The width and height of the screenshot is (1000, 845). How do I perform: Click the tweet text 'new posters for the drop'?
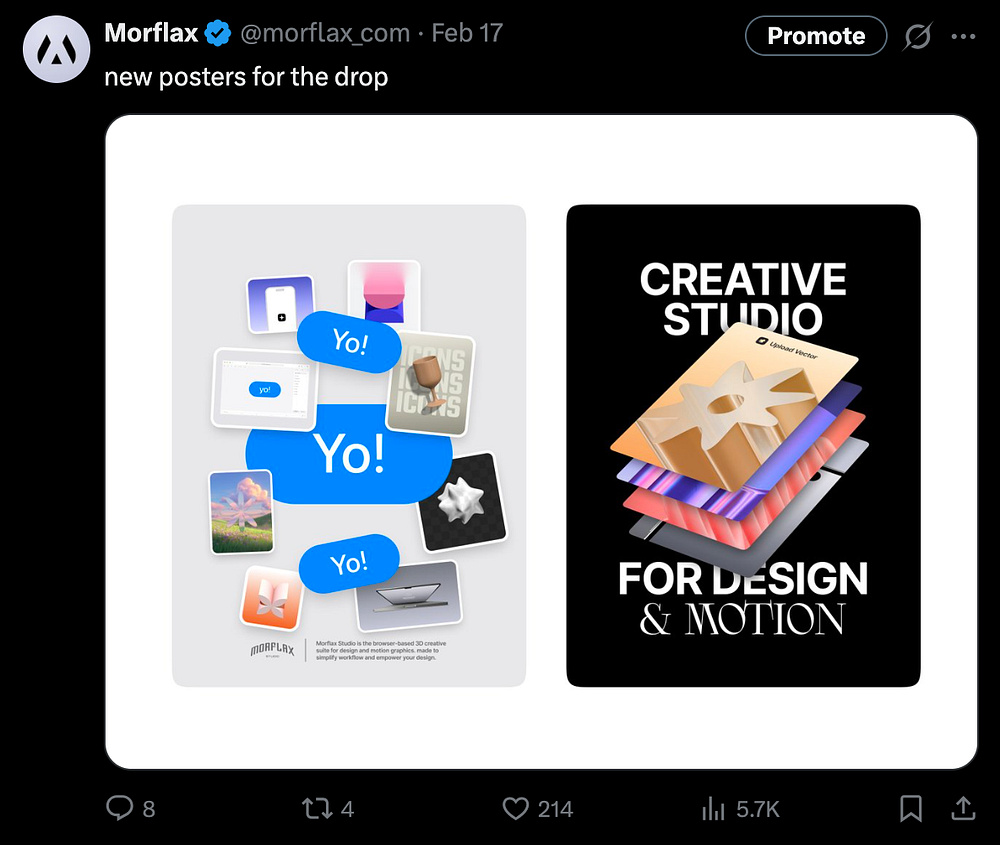tap(246, 77)
